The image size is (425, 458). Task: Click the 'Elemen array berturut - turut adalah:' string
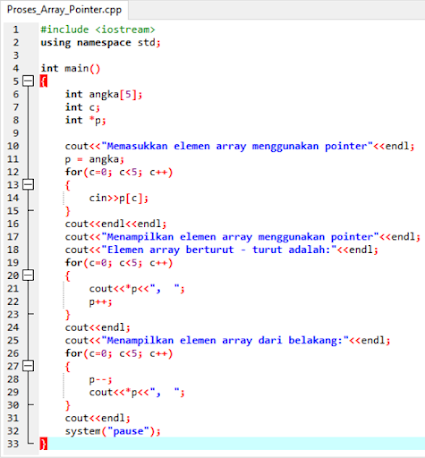click(x=219, y=250)
